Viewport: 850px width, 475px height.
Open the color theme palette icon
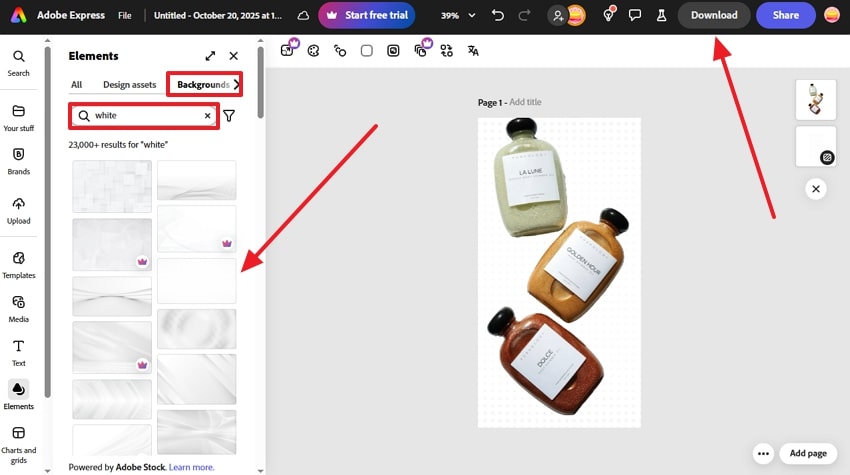[x=313, y=51]
